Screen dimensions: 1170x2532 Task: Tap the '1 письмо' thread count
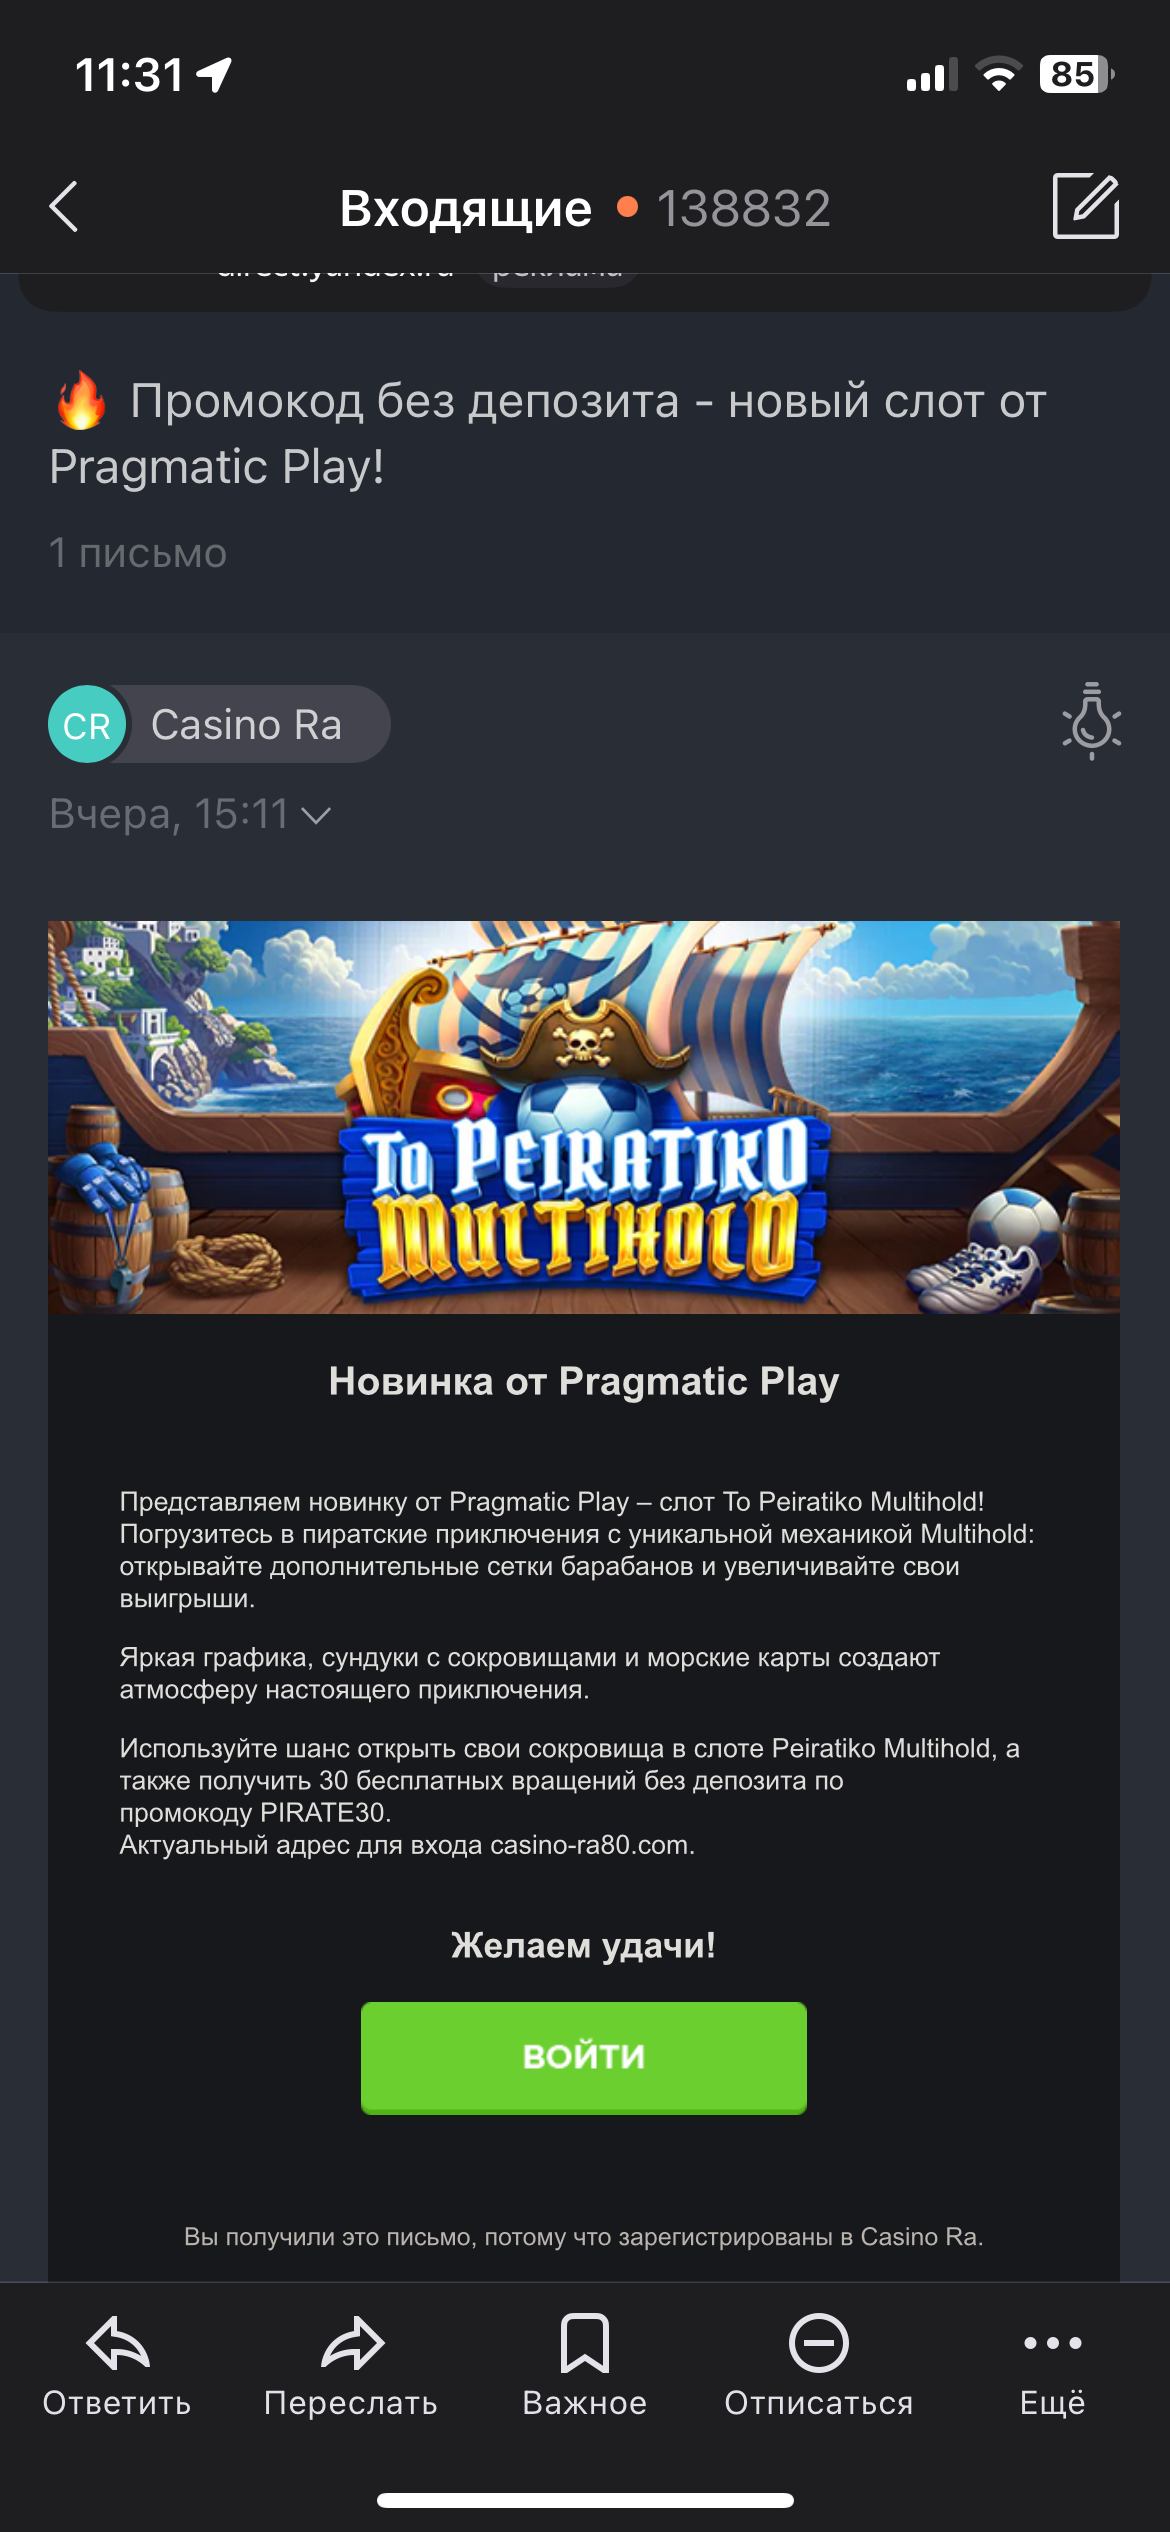click(x=138, y=553)
